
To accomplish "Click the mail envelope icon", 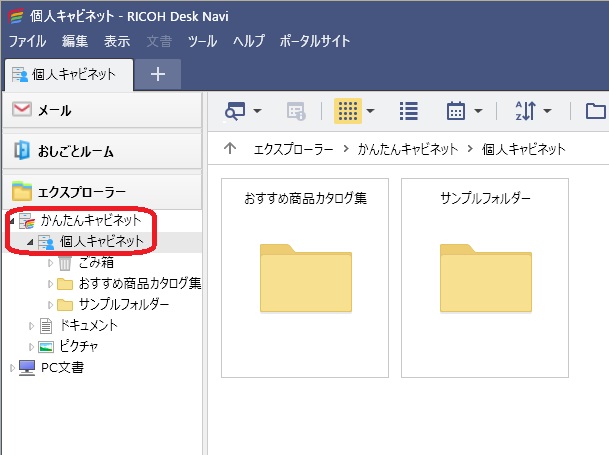I will [x=22, y=110].
